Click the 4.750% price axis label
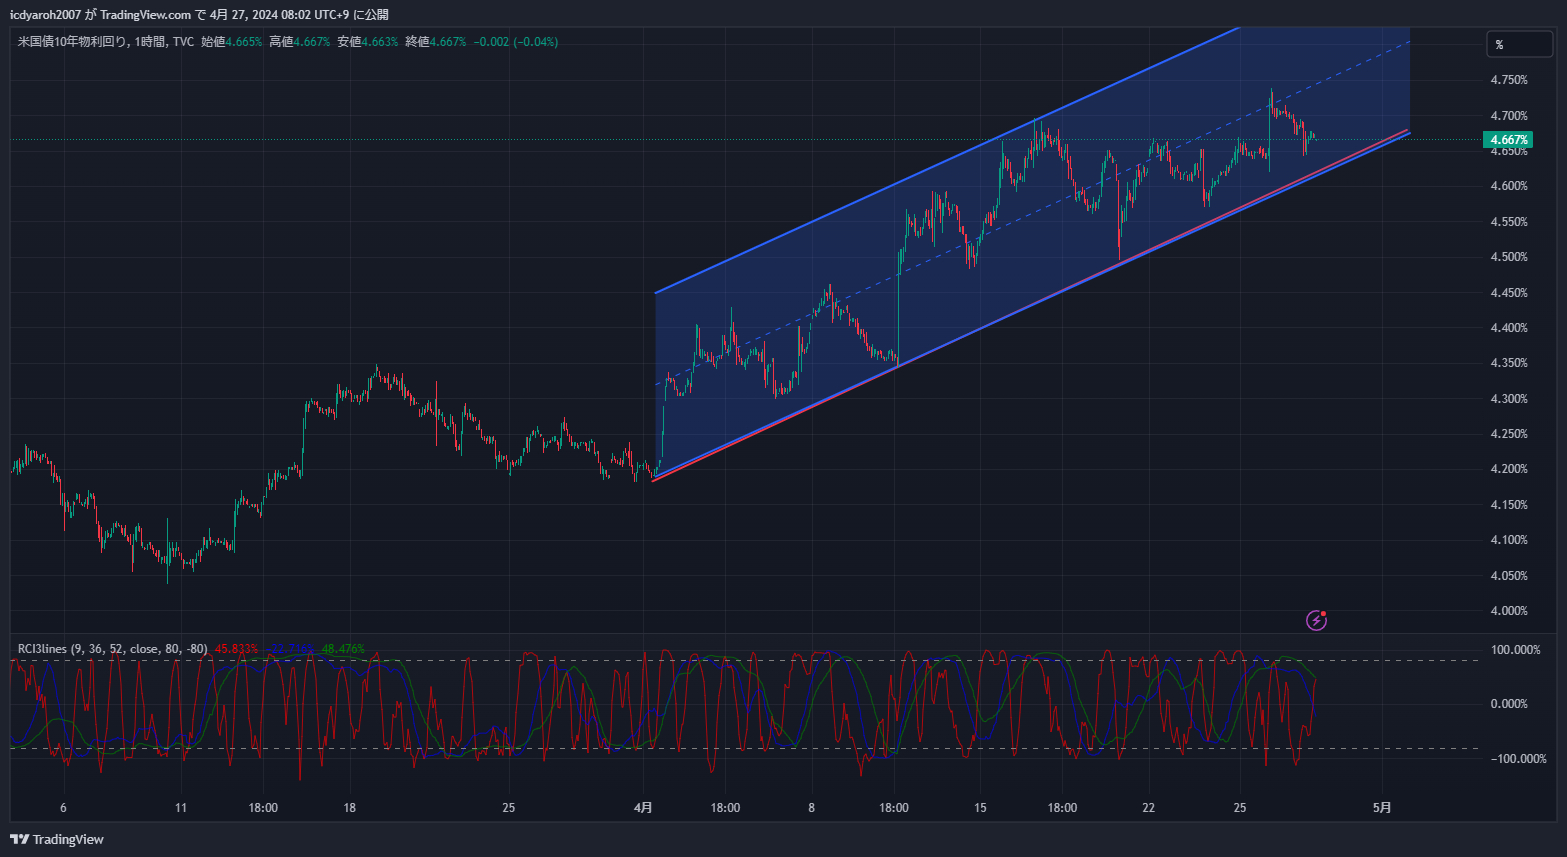This screenshot has height=857, width=1567. [x=1508, y=80]
